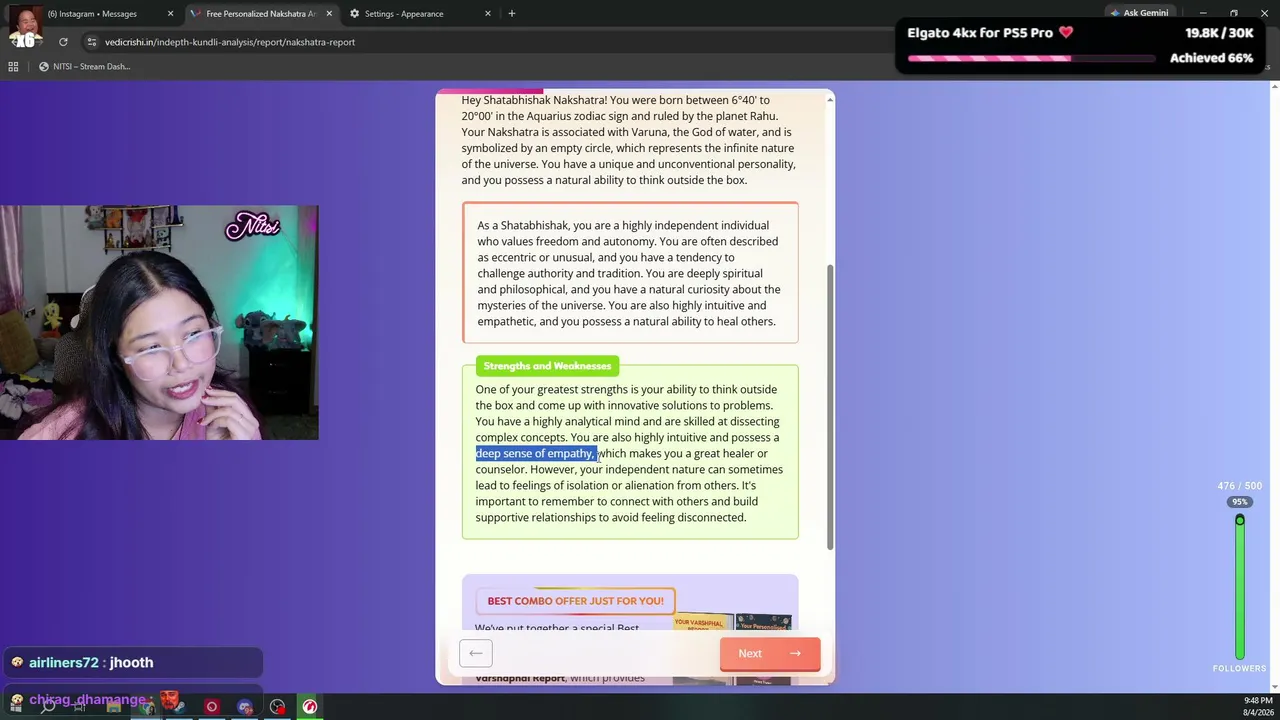Click the Next button

point(770,653)
